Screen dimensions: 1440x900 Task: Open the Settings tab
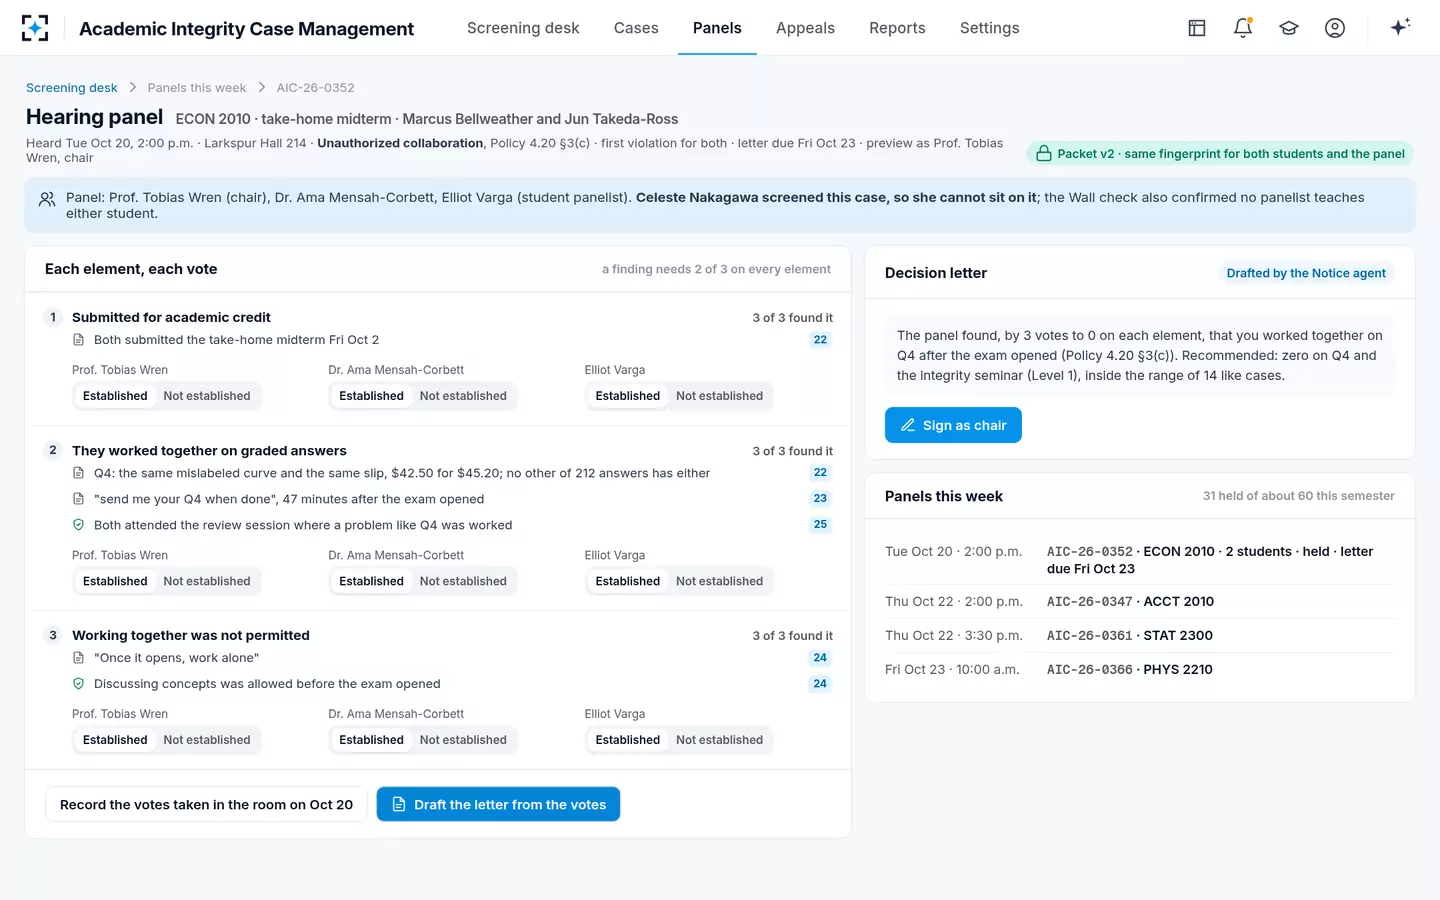point(990,28)
